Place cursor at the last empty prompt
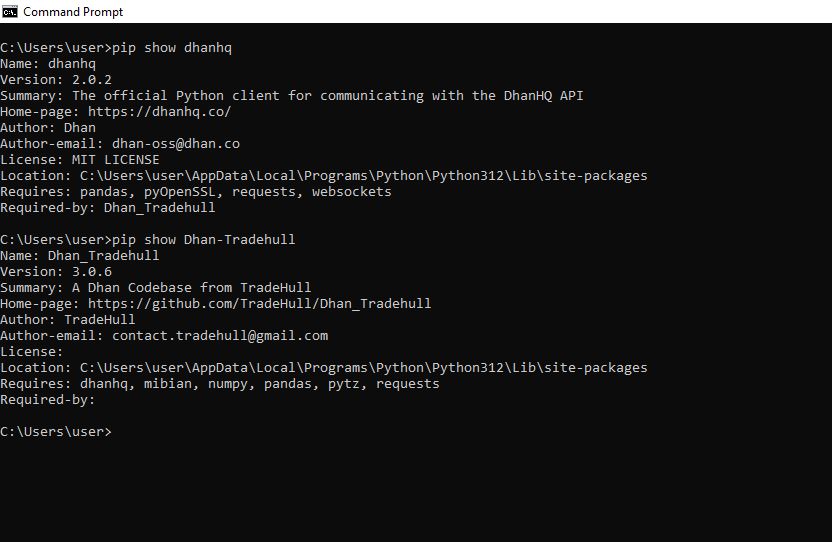Viewport: 832px width, 542px height. pos(118,431)
